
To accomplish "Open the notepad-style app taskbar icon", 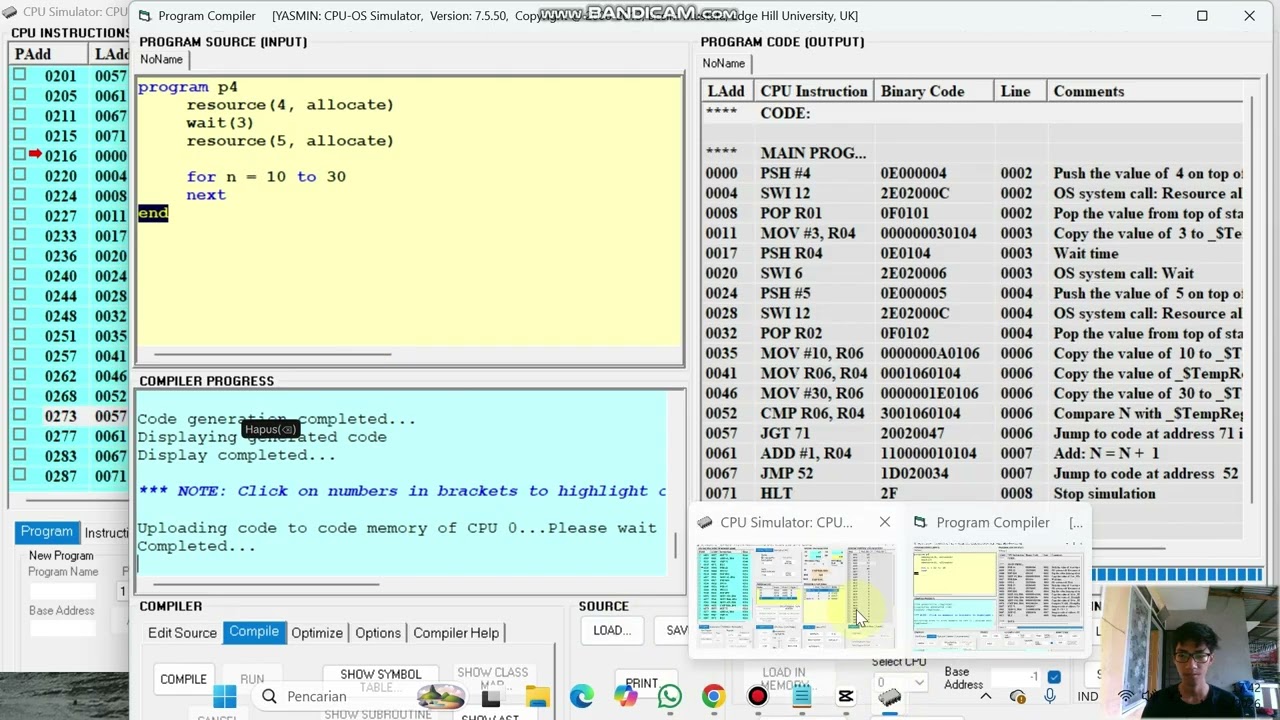I will coord(801,696).
